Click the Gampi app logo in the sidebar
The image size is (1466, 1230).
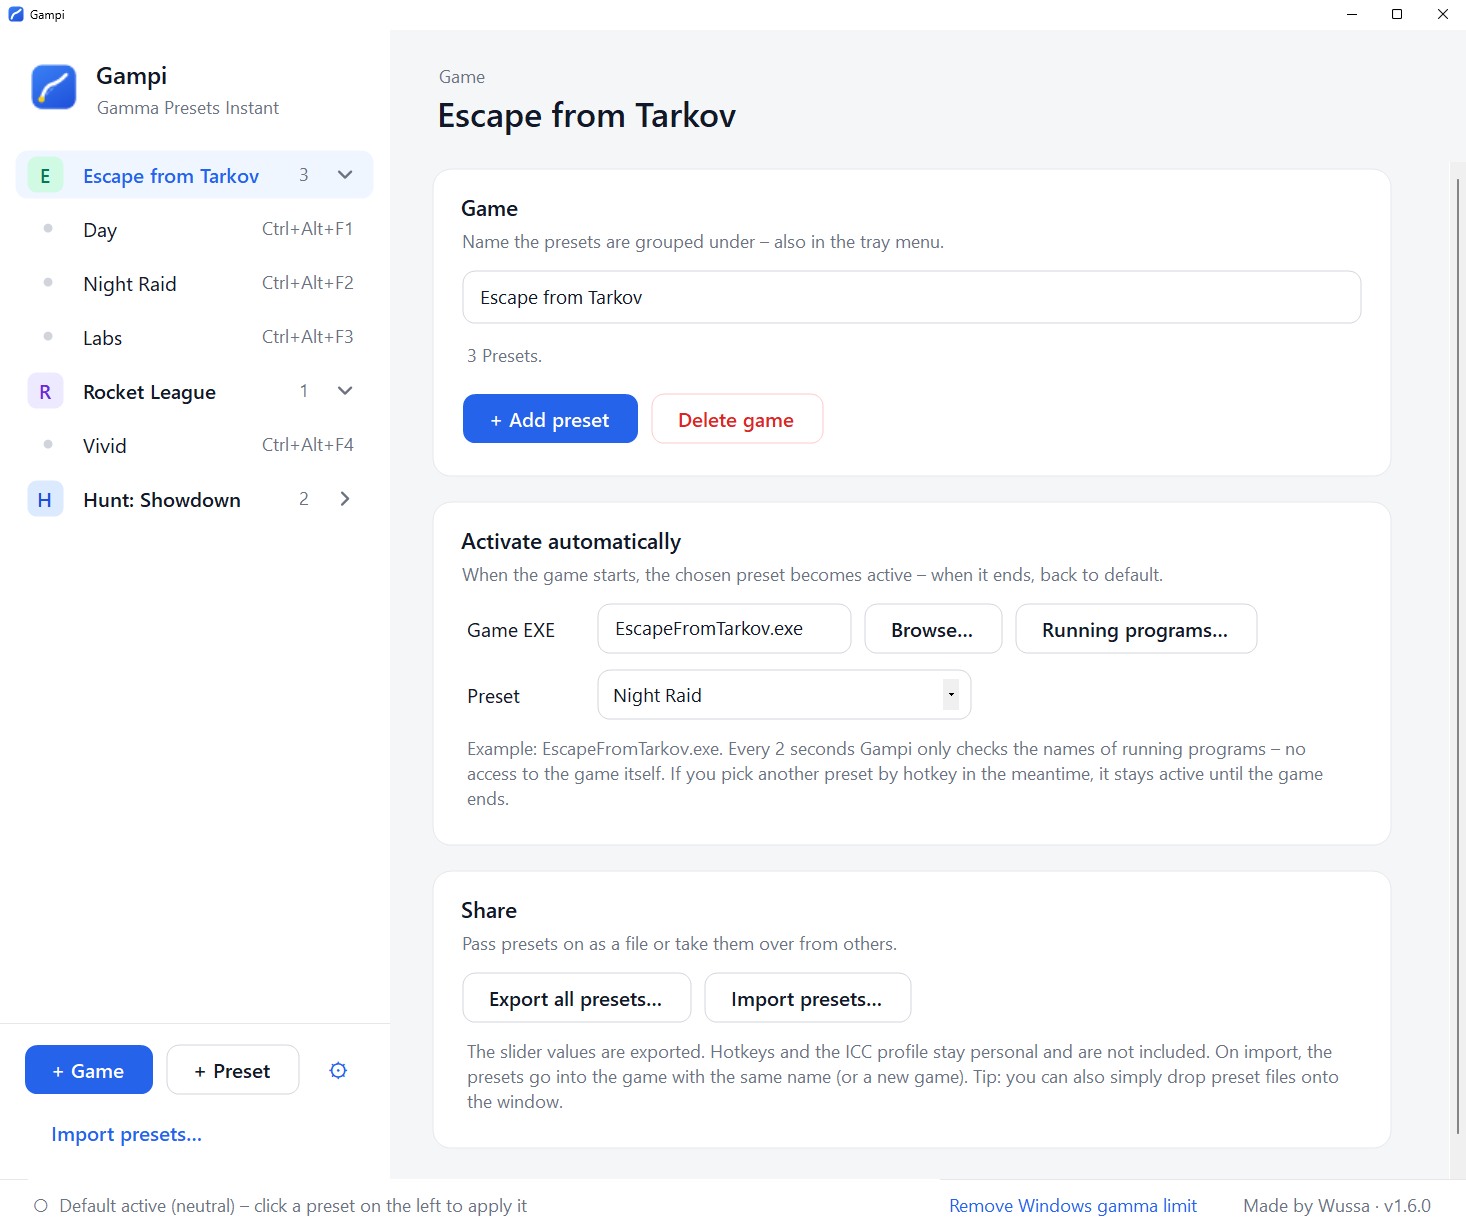click(54, 87)
